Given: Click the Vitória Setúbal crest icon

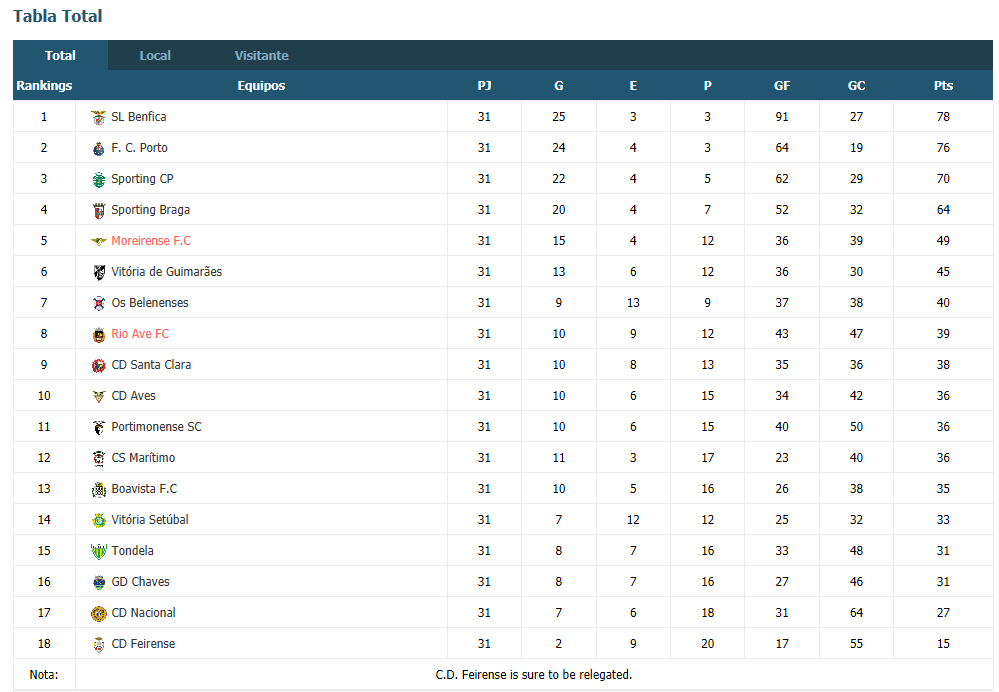Looking at the screenshot, I should point(99,521).
